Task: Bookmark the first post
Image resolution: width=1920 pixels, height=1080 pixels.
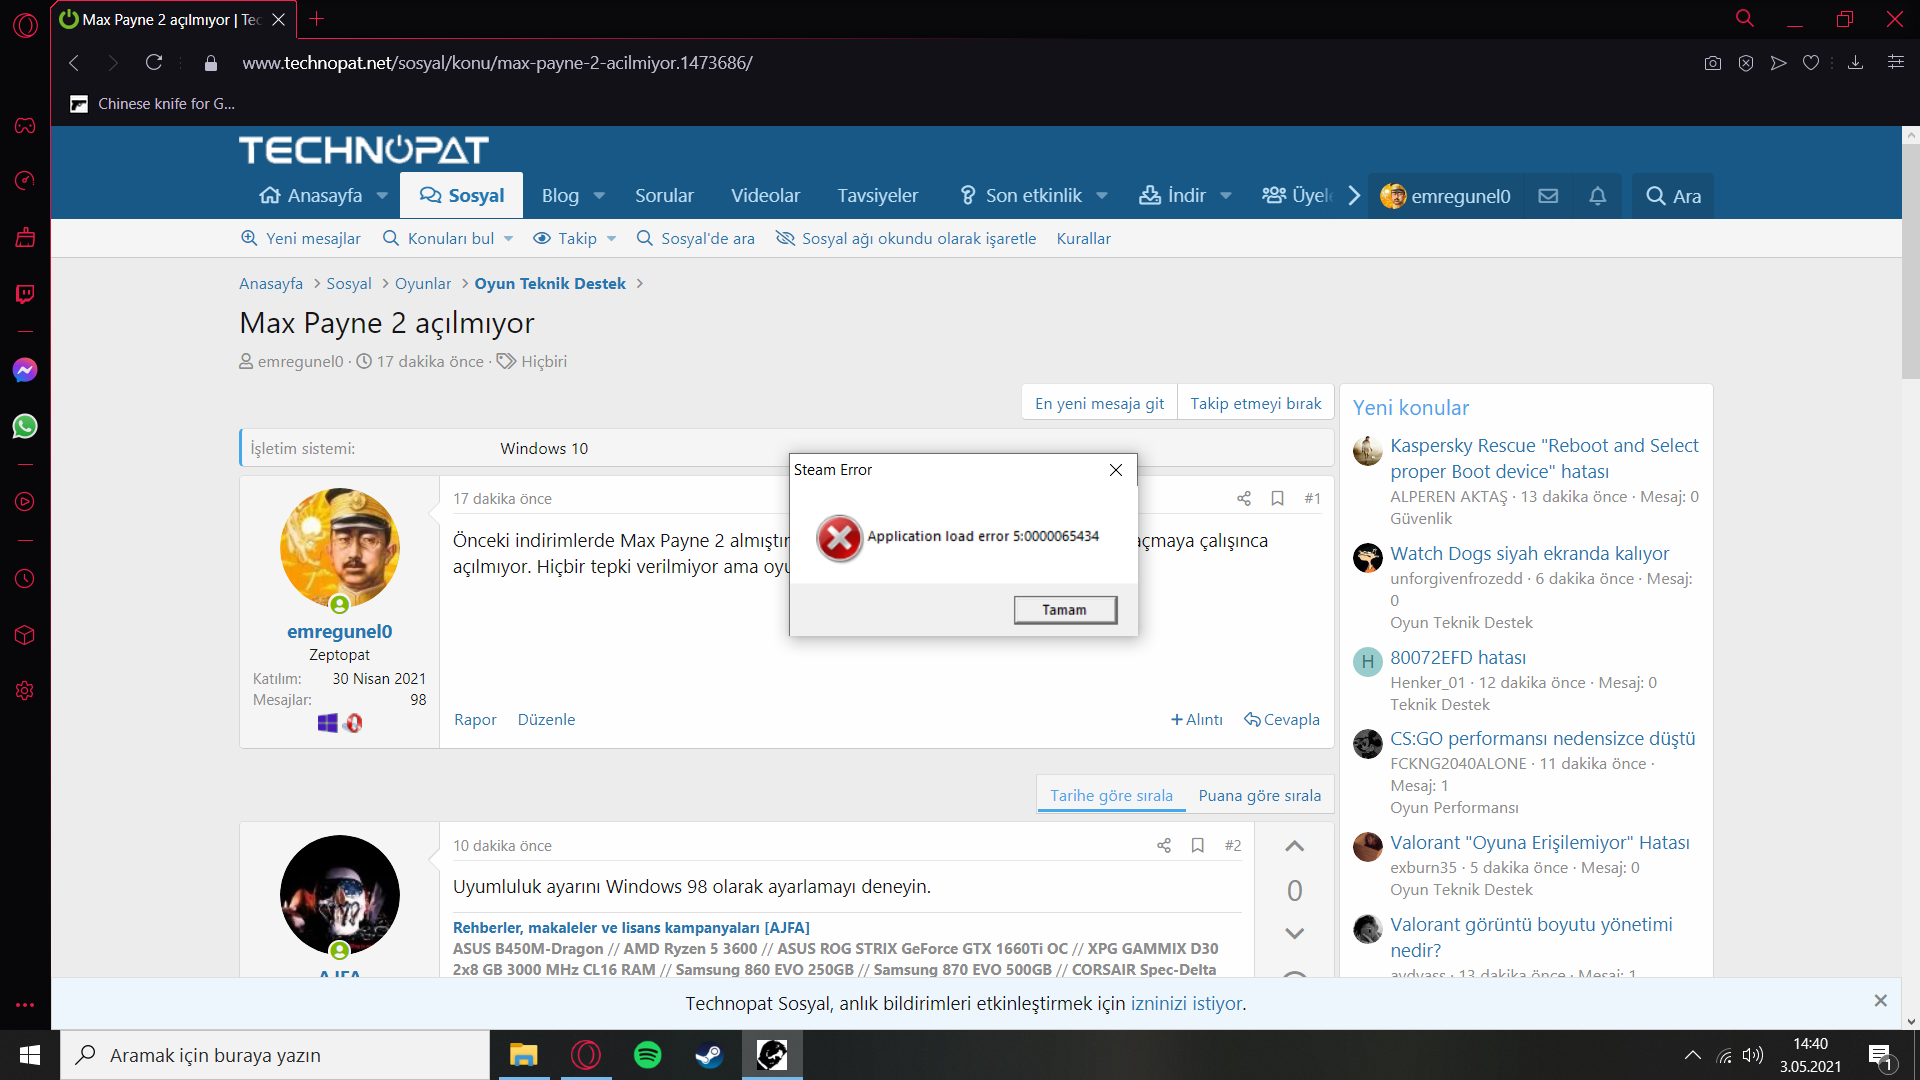Action: (1277, 498)
